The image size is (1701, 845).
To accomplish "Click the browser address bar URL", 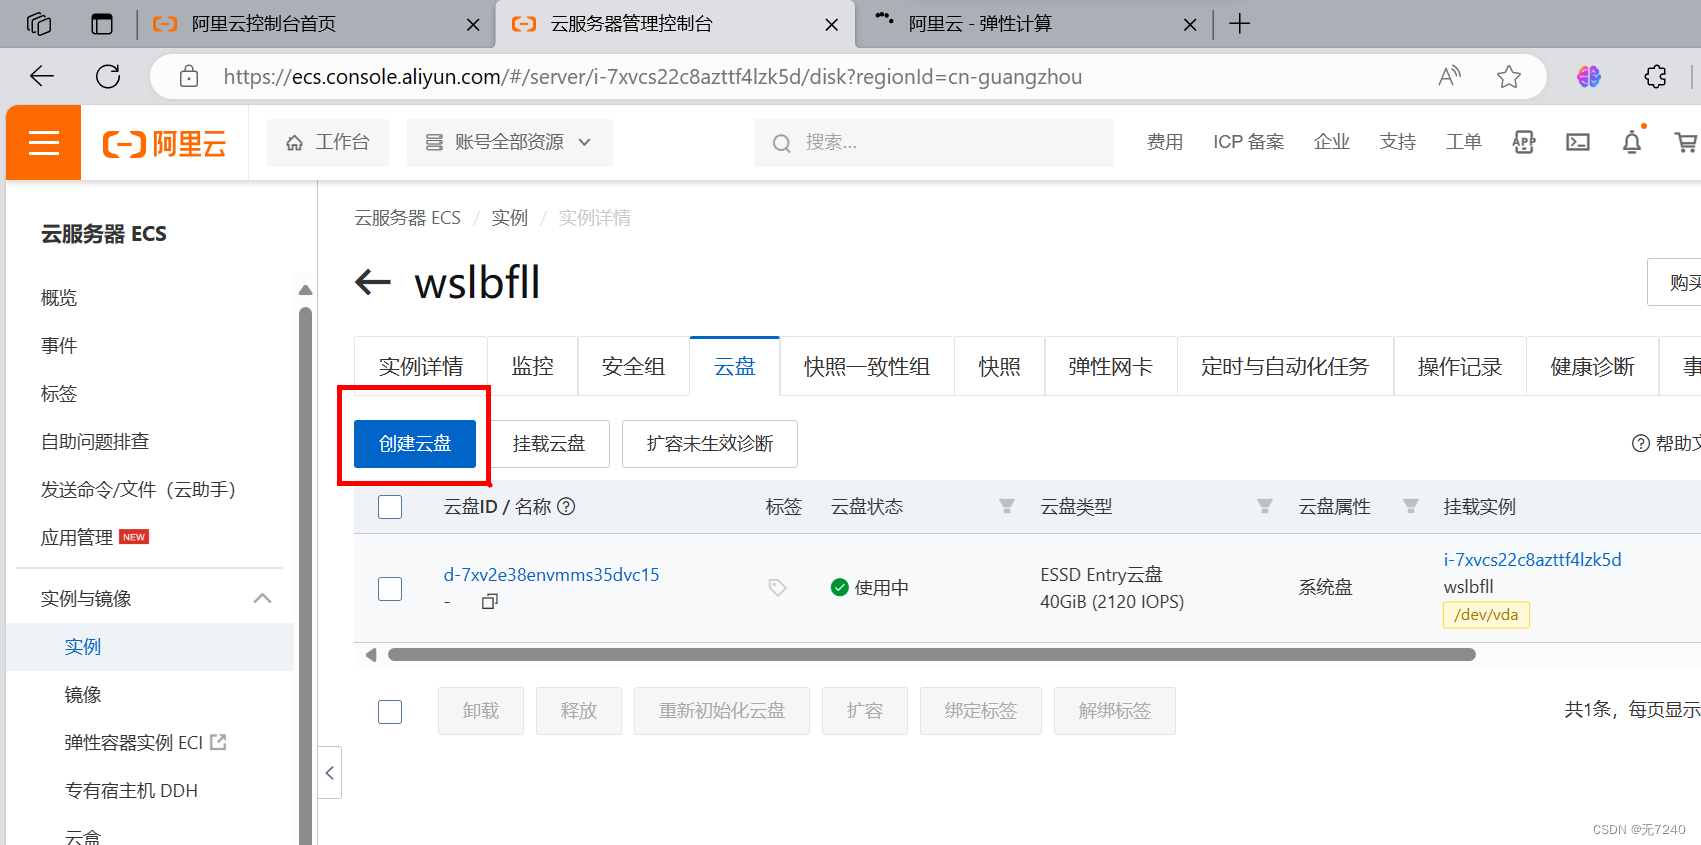I will [x=653, y=77].
